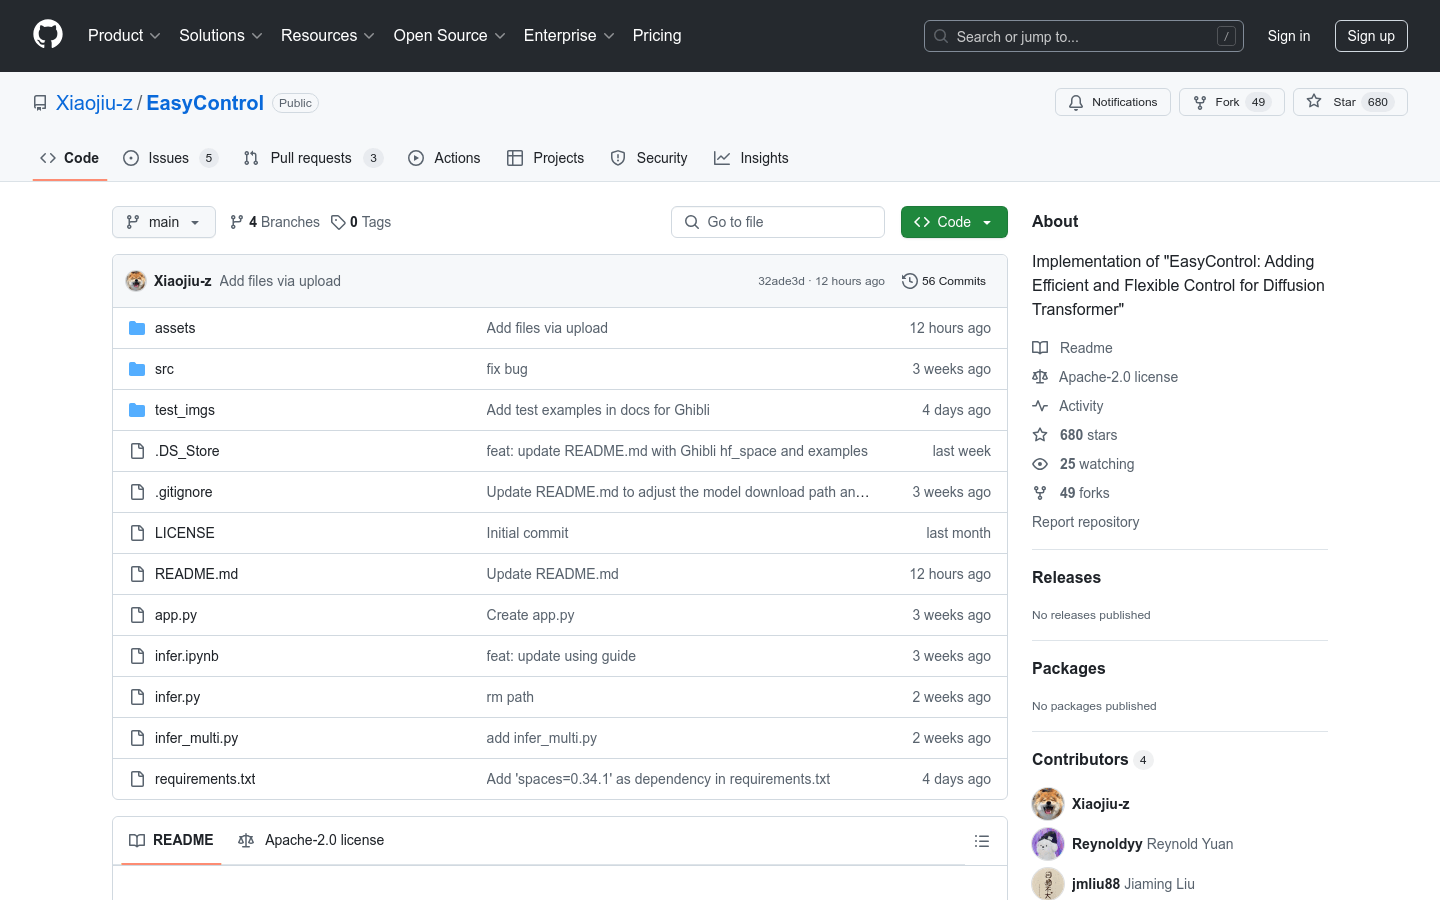Open the EasyControl repository link

205,103
